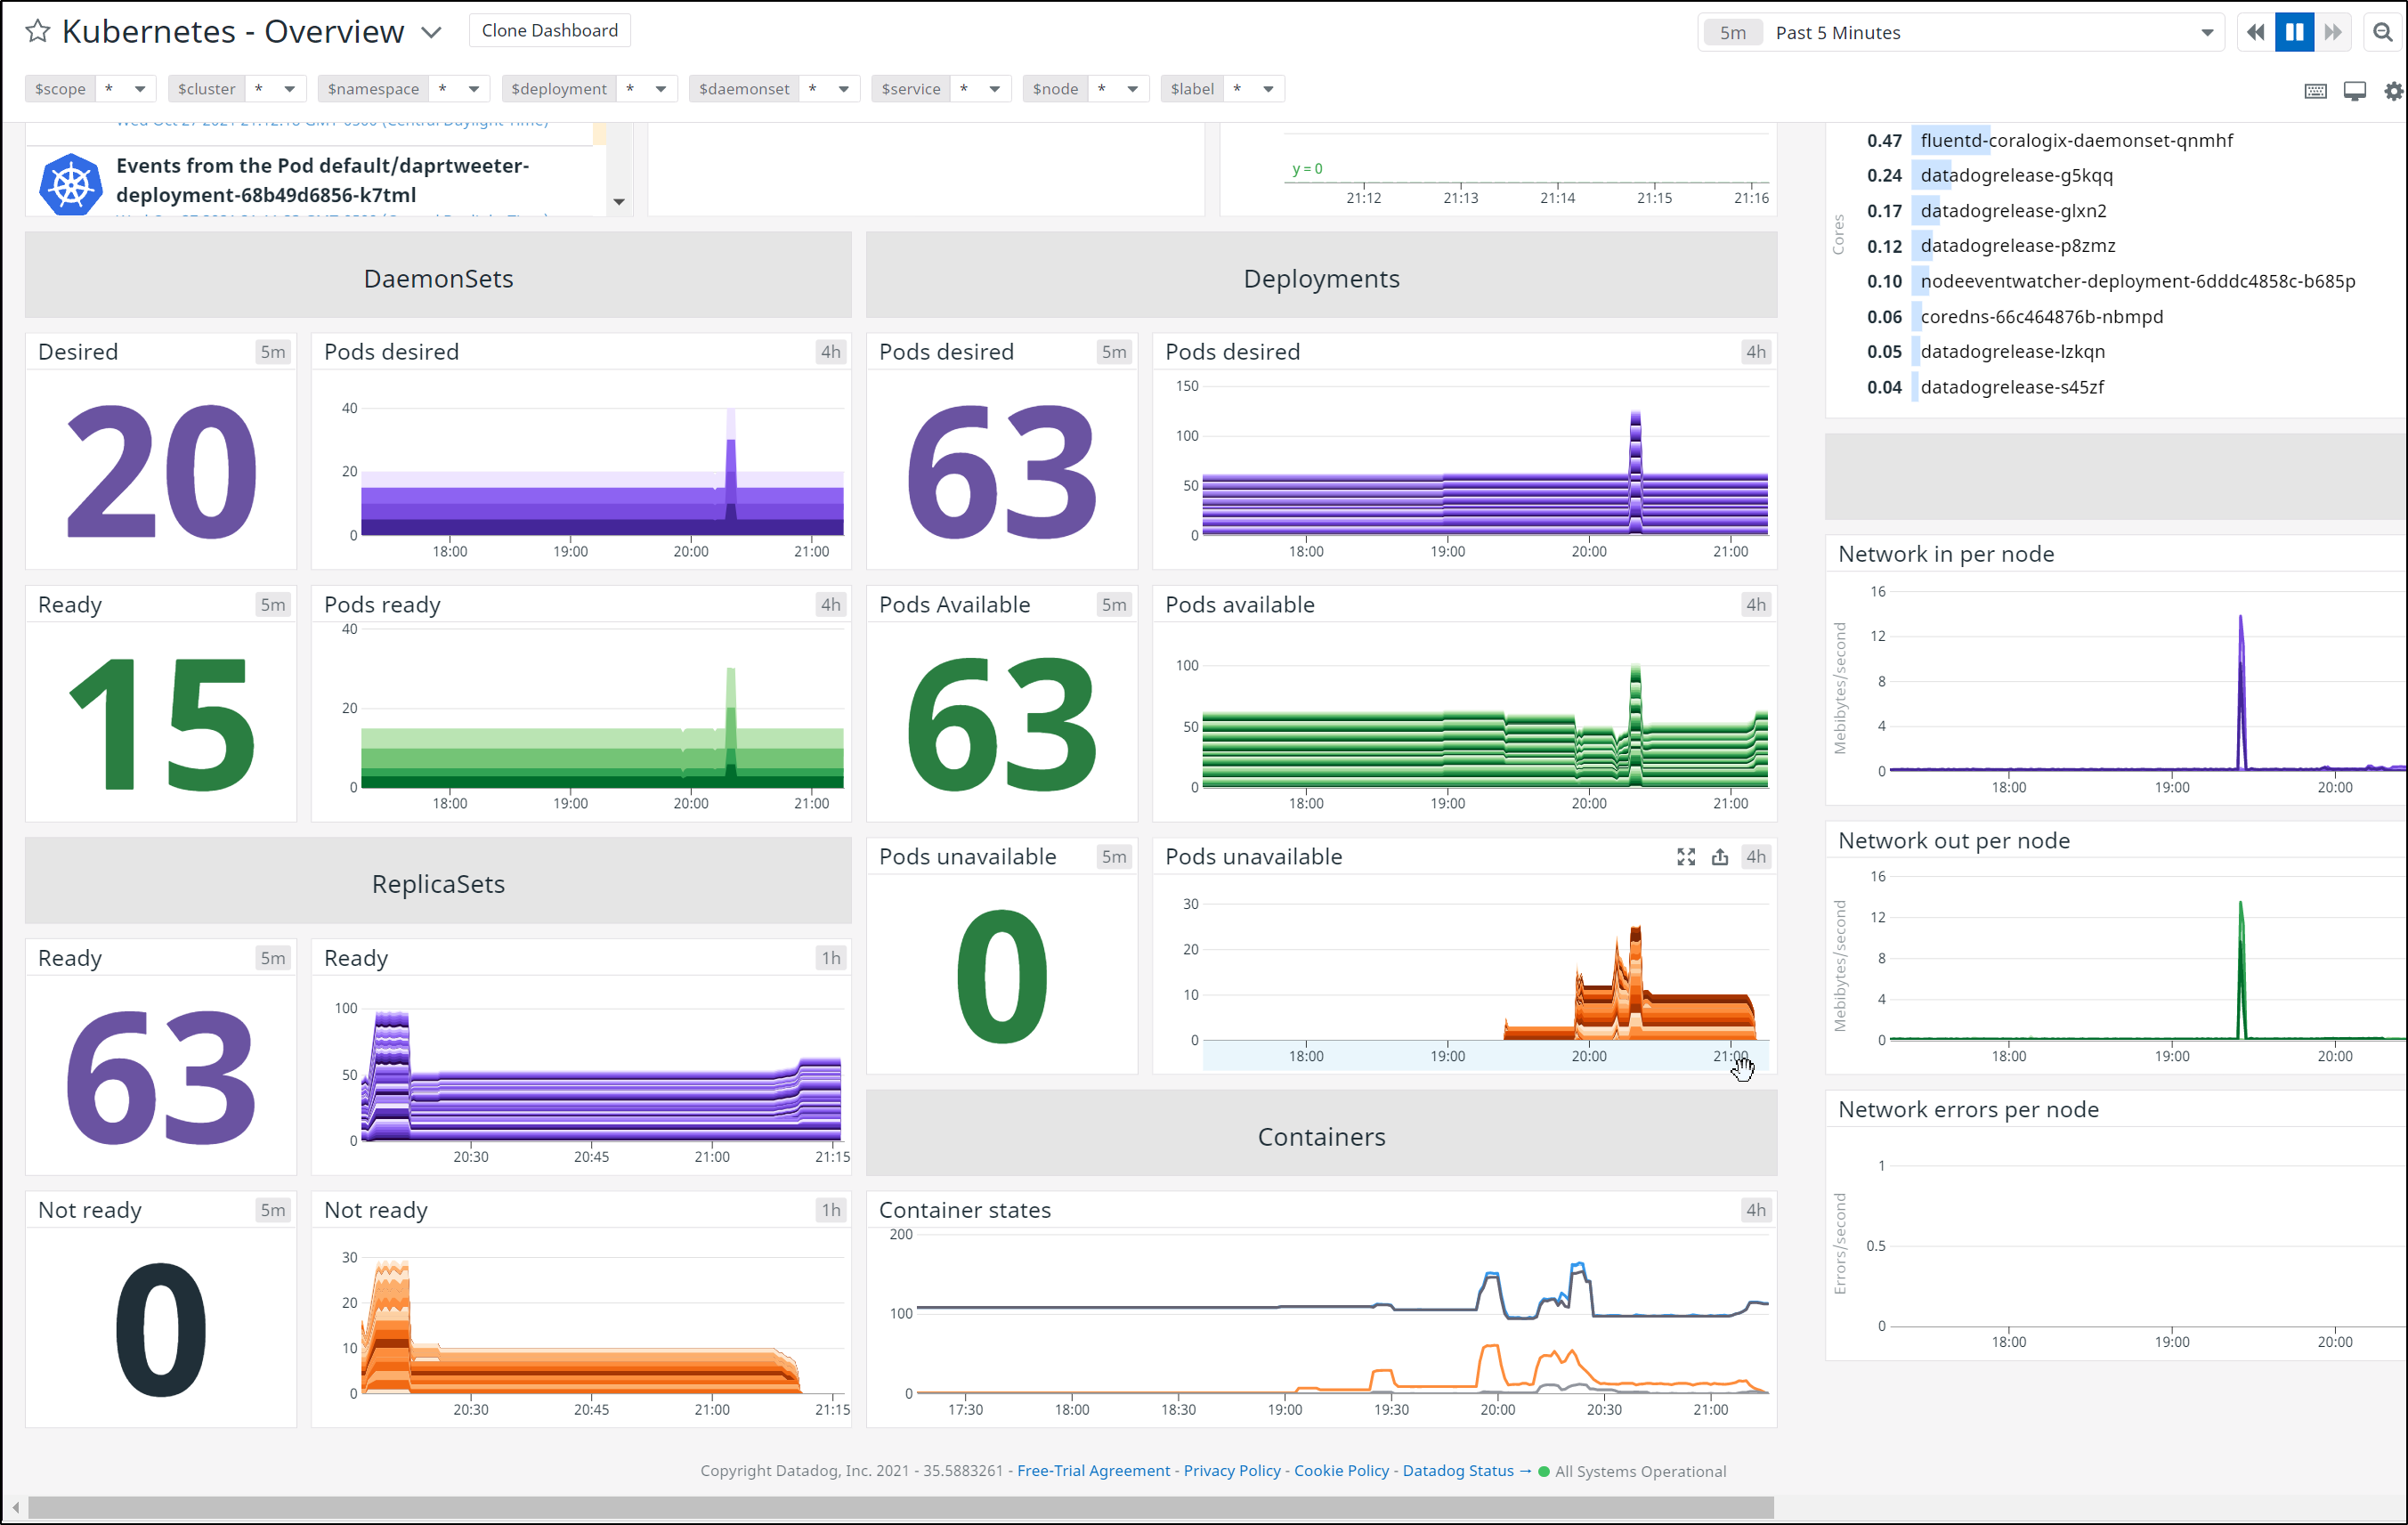Open the dashboard title dropdown chevron
The height and width of the screenshot is (1525, 2408).
(431, 32)
